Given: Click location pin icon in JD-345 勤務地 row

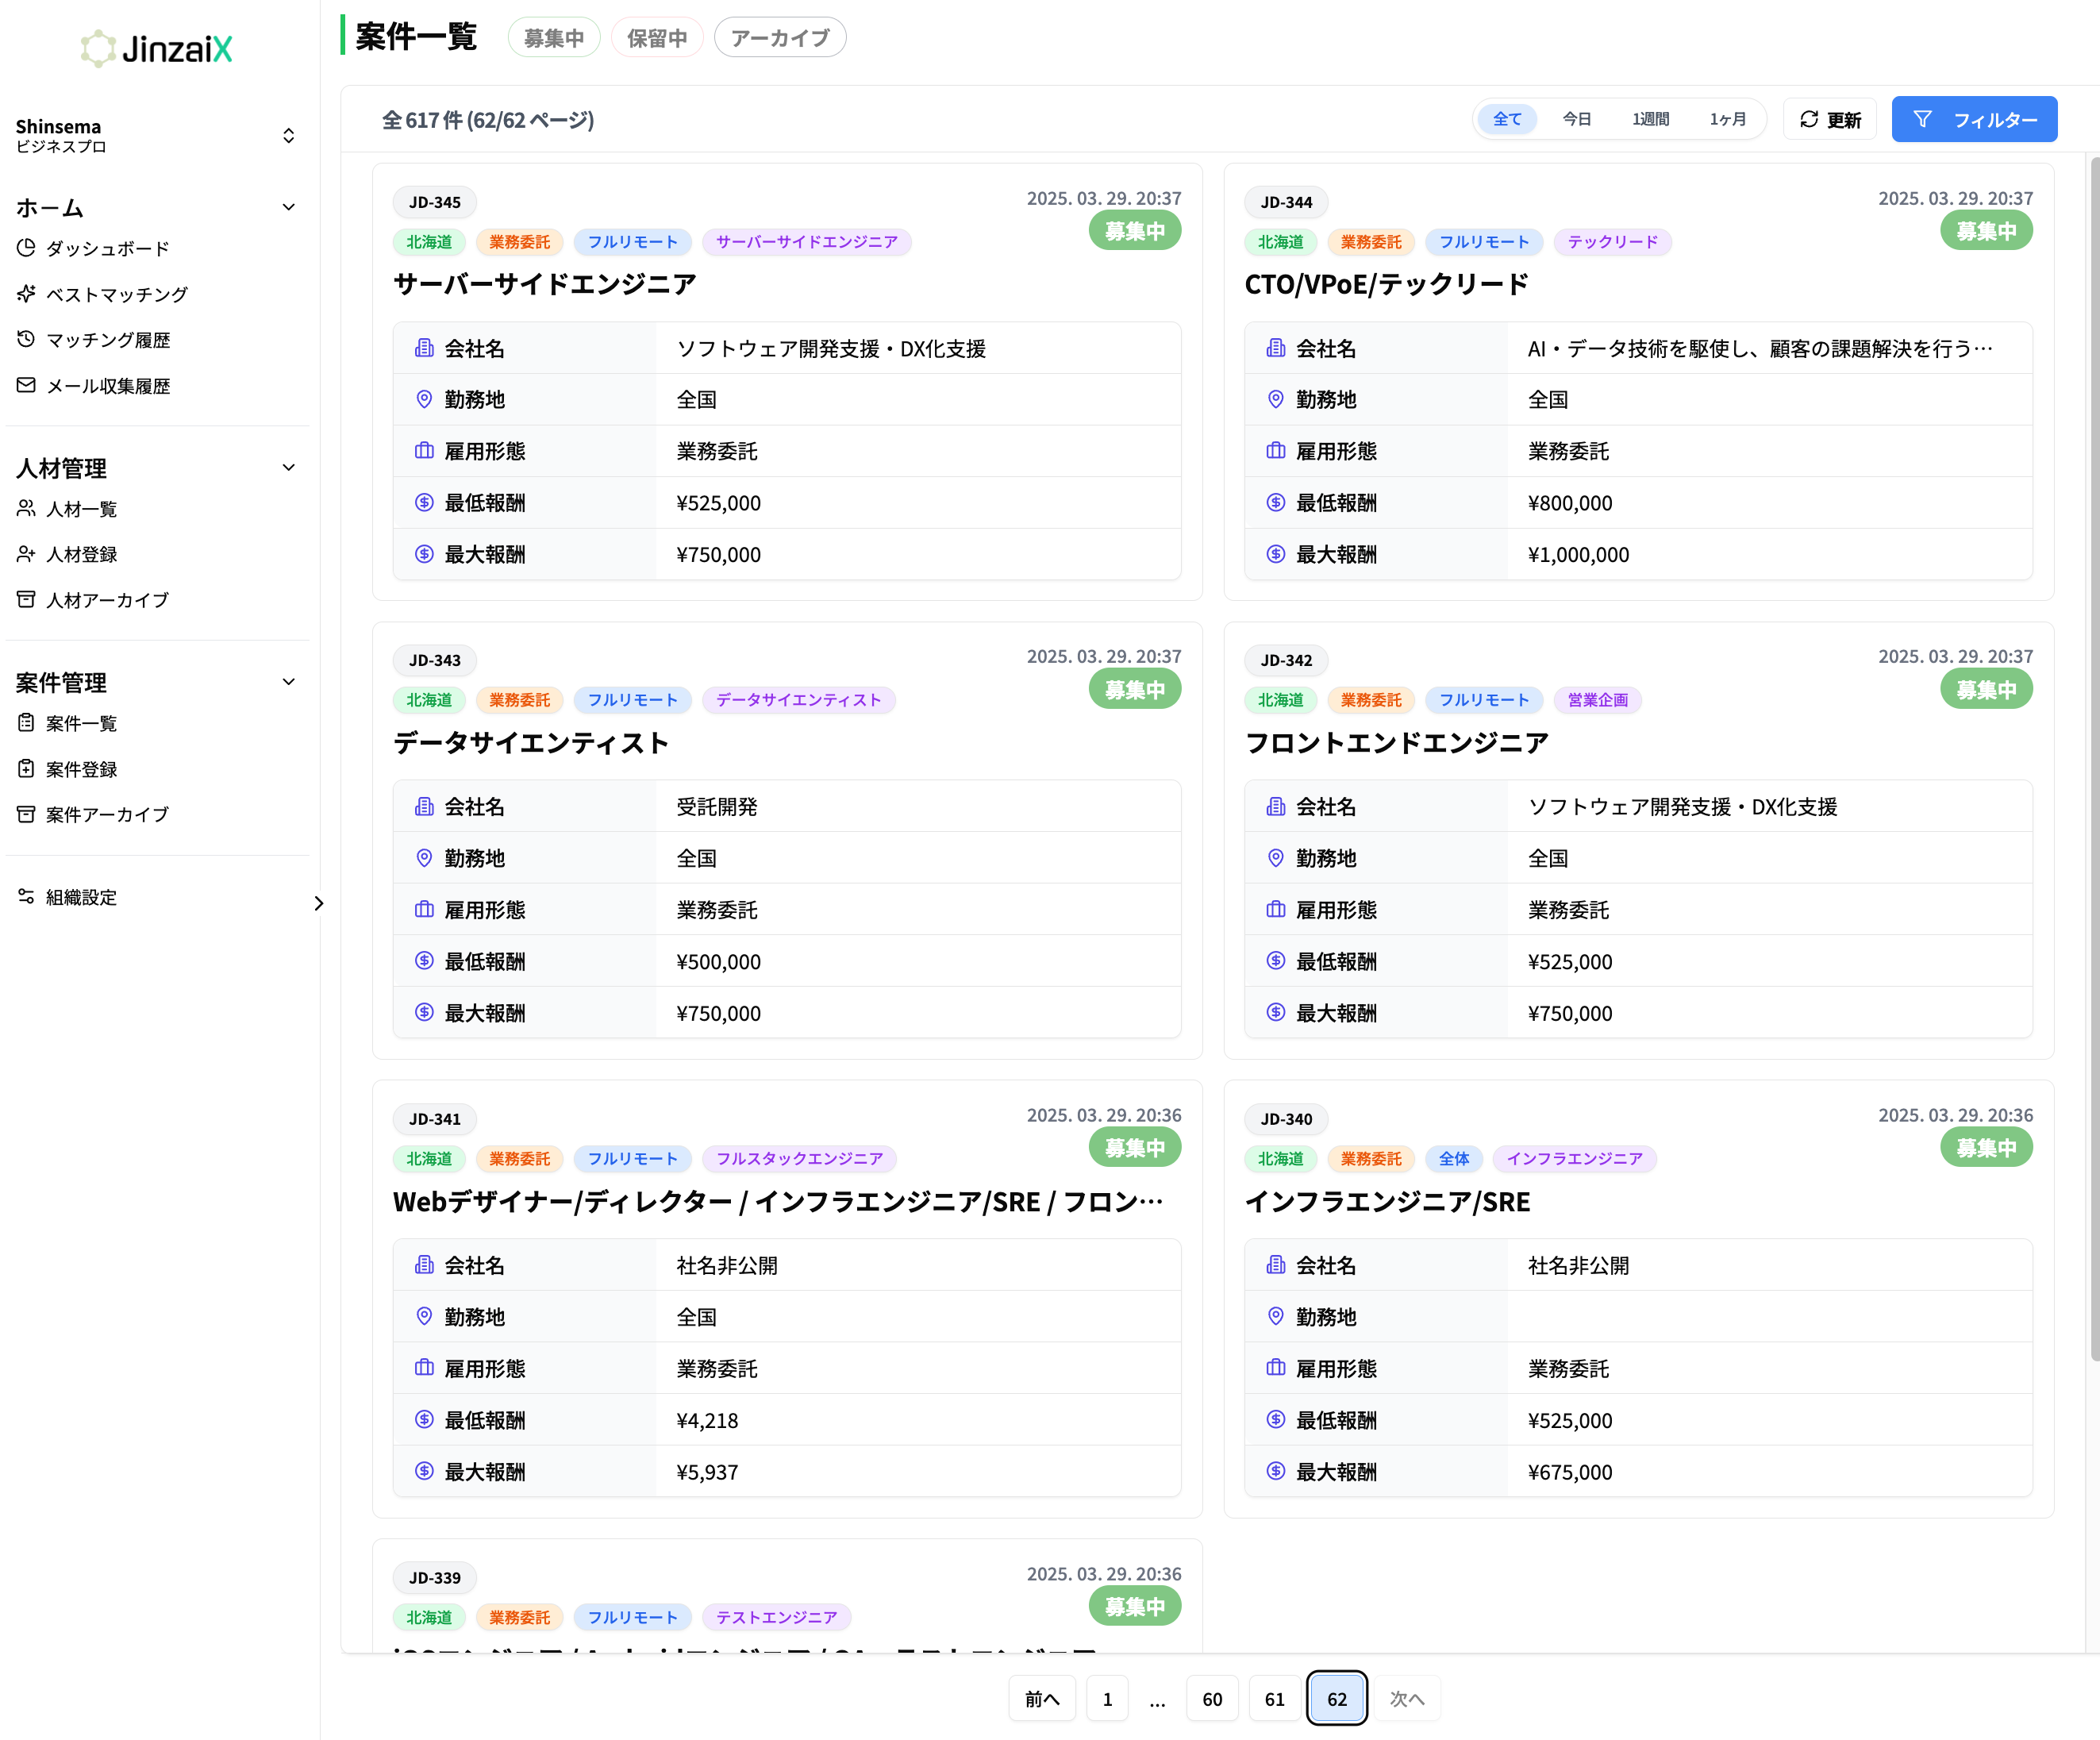Looking at the screenshot, I should tap(424, 399).
